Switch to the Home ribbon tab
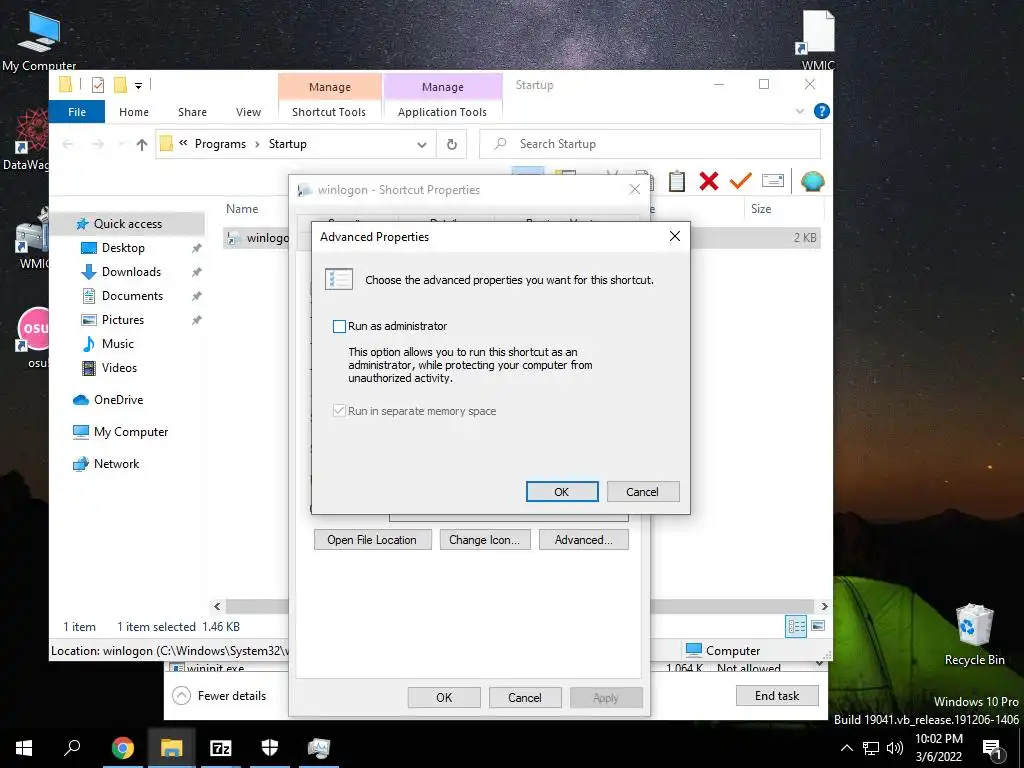 pyautogui.click(x=134, y=112)
